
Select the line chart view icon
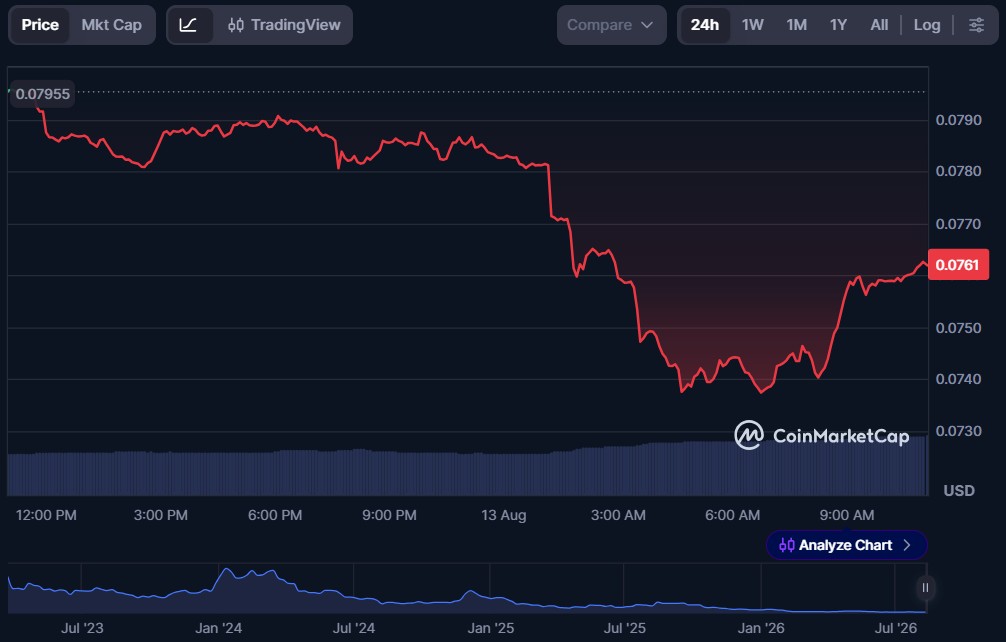189,25
